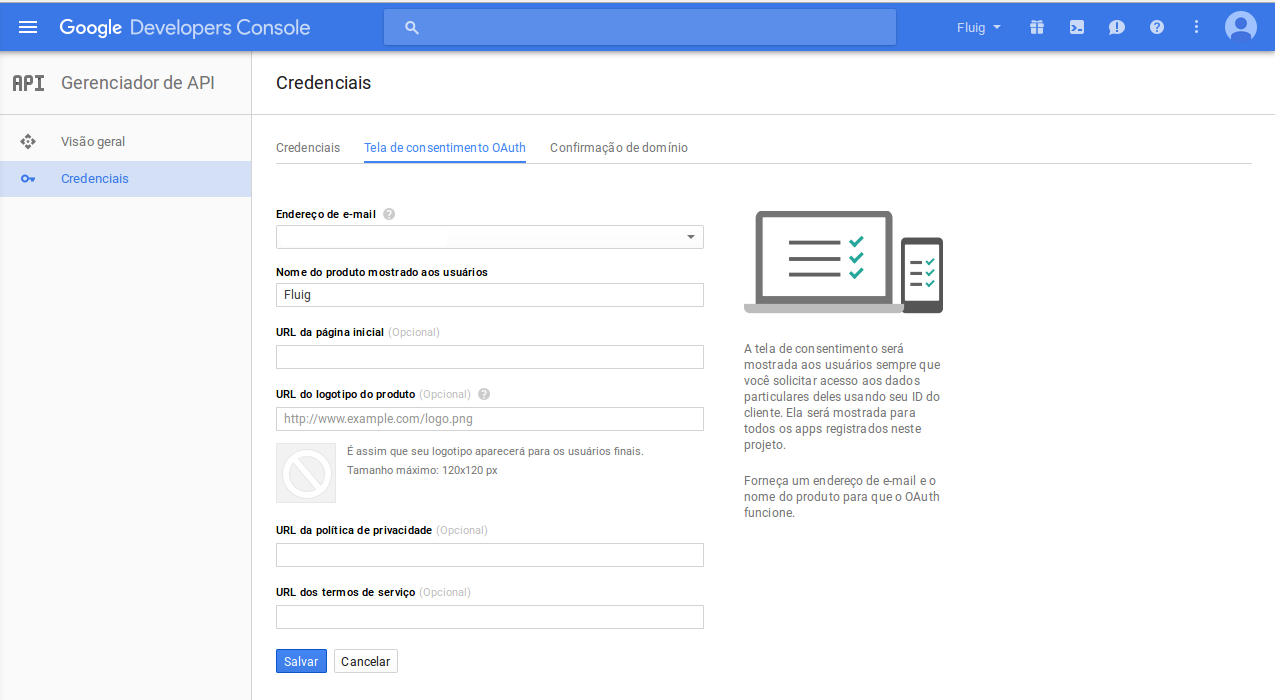Focus the URL dos termos de serviço field
Screen dimensions: 1275x700
point(490,617)
